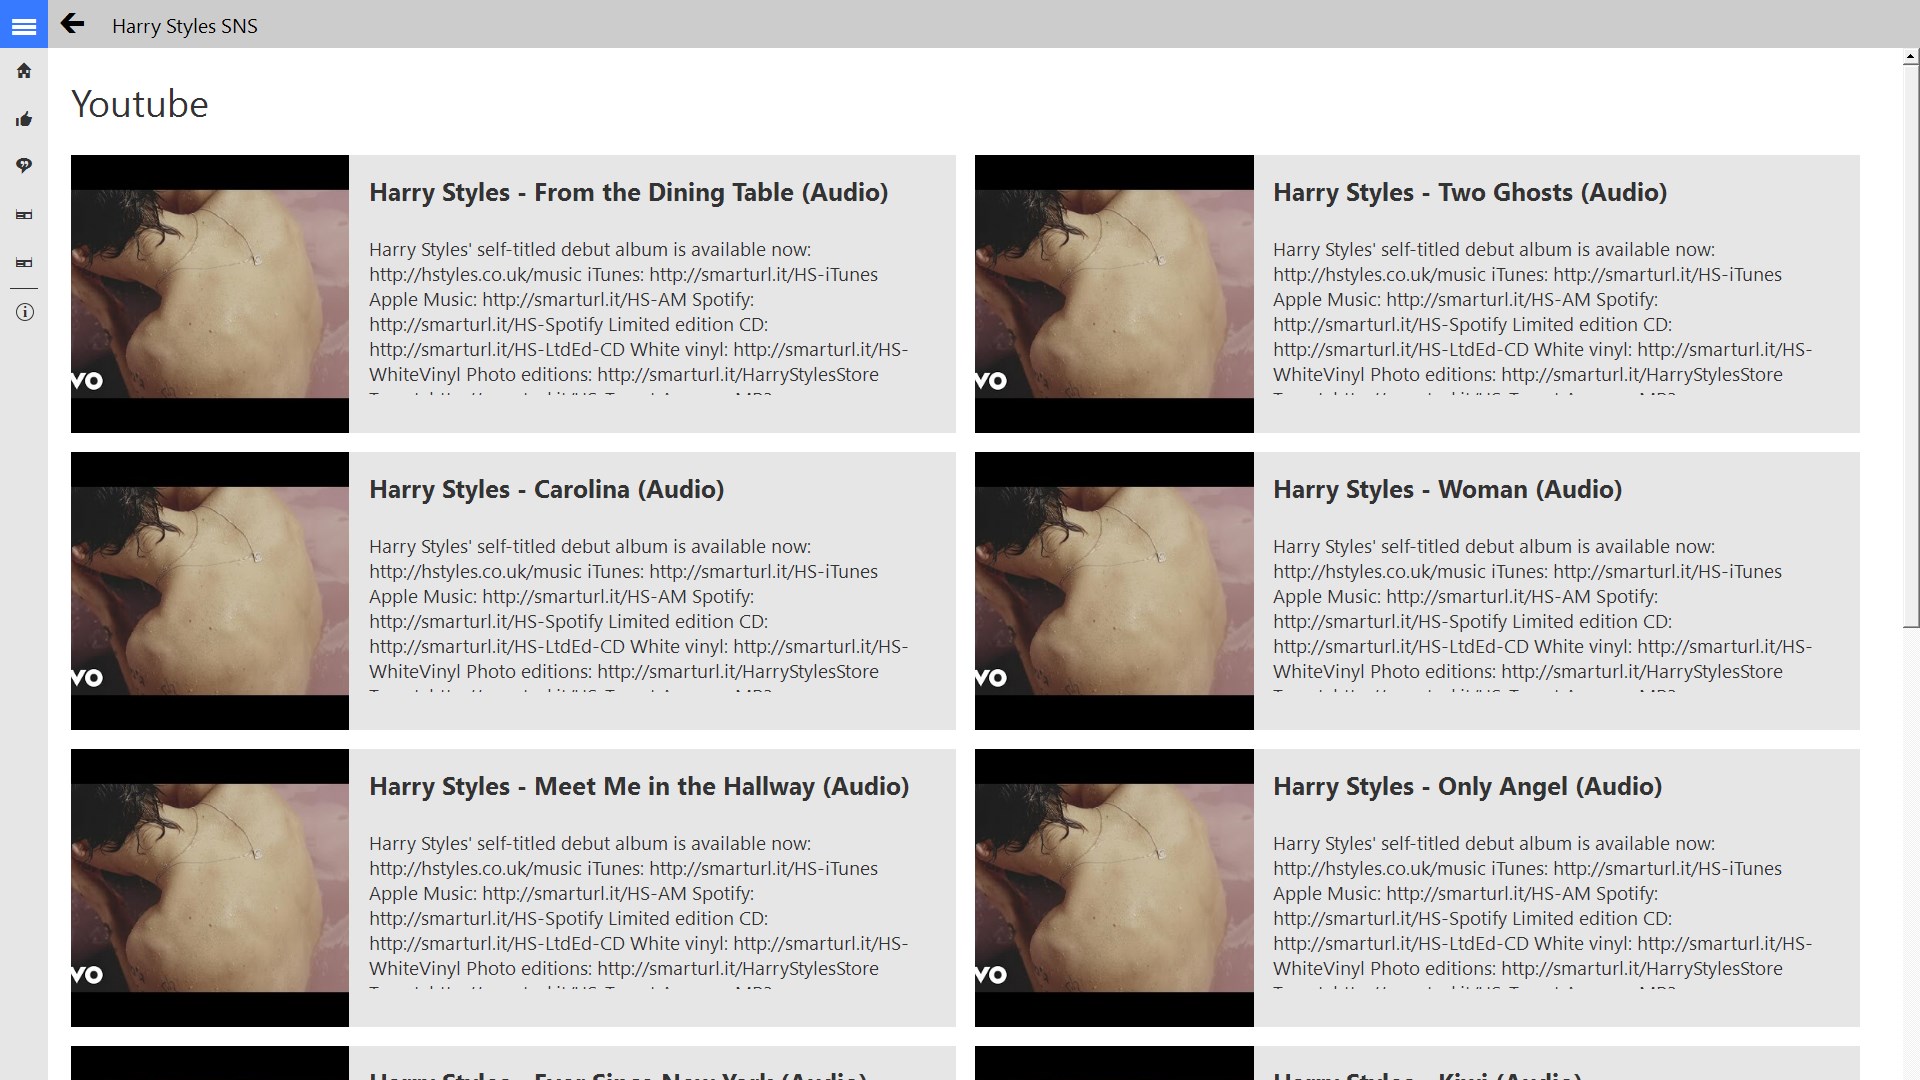Click the 'Youtube' page heading
The width and height of the screenshot is (1920, 1080).
point(140,104)
